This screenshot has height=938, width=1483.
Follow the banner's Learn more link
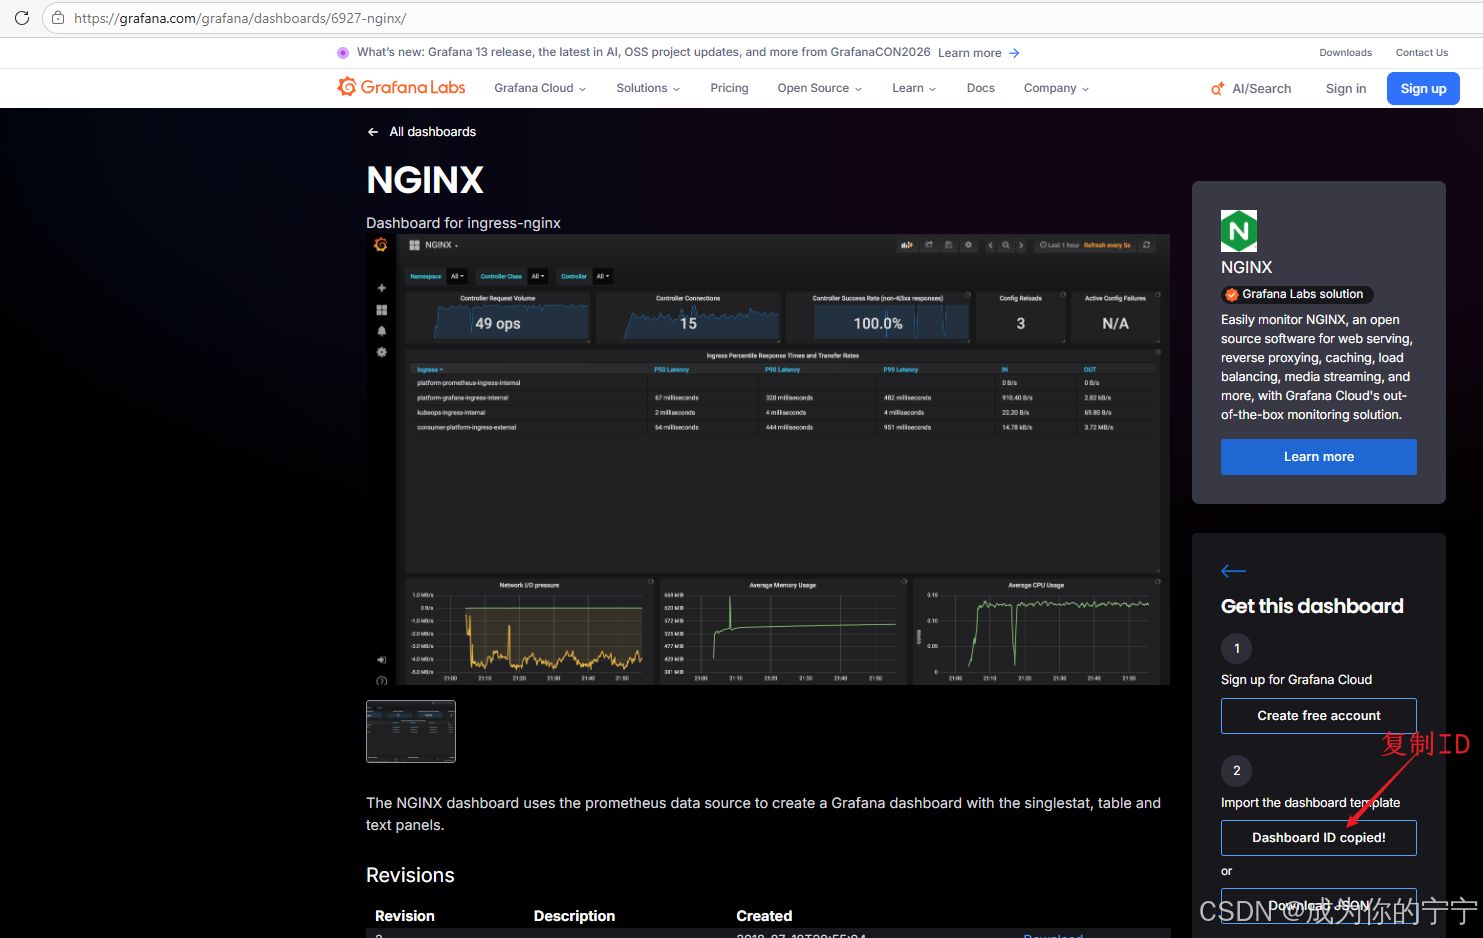(x=978, y=53)
